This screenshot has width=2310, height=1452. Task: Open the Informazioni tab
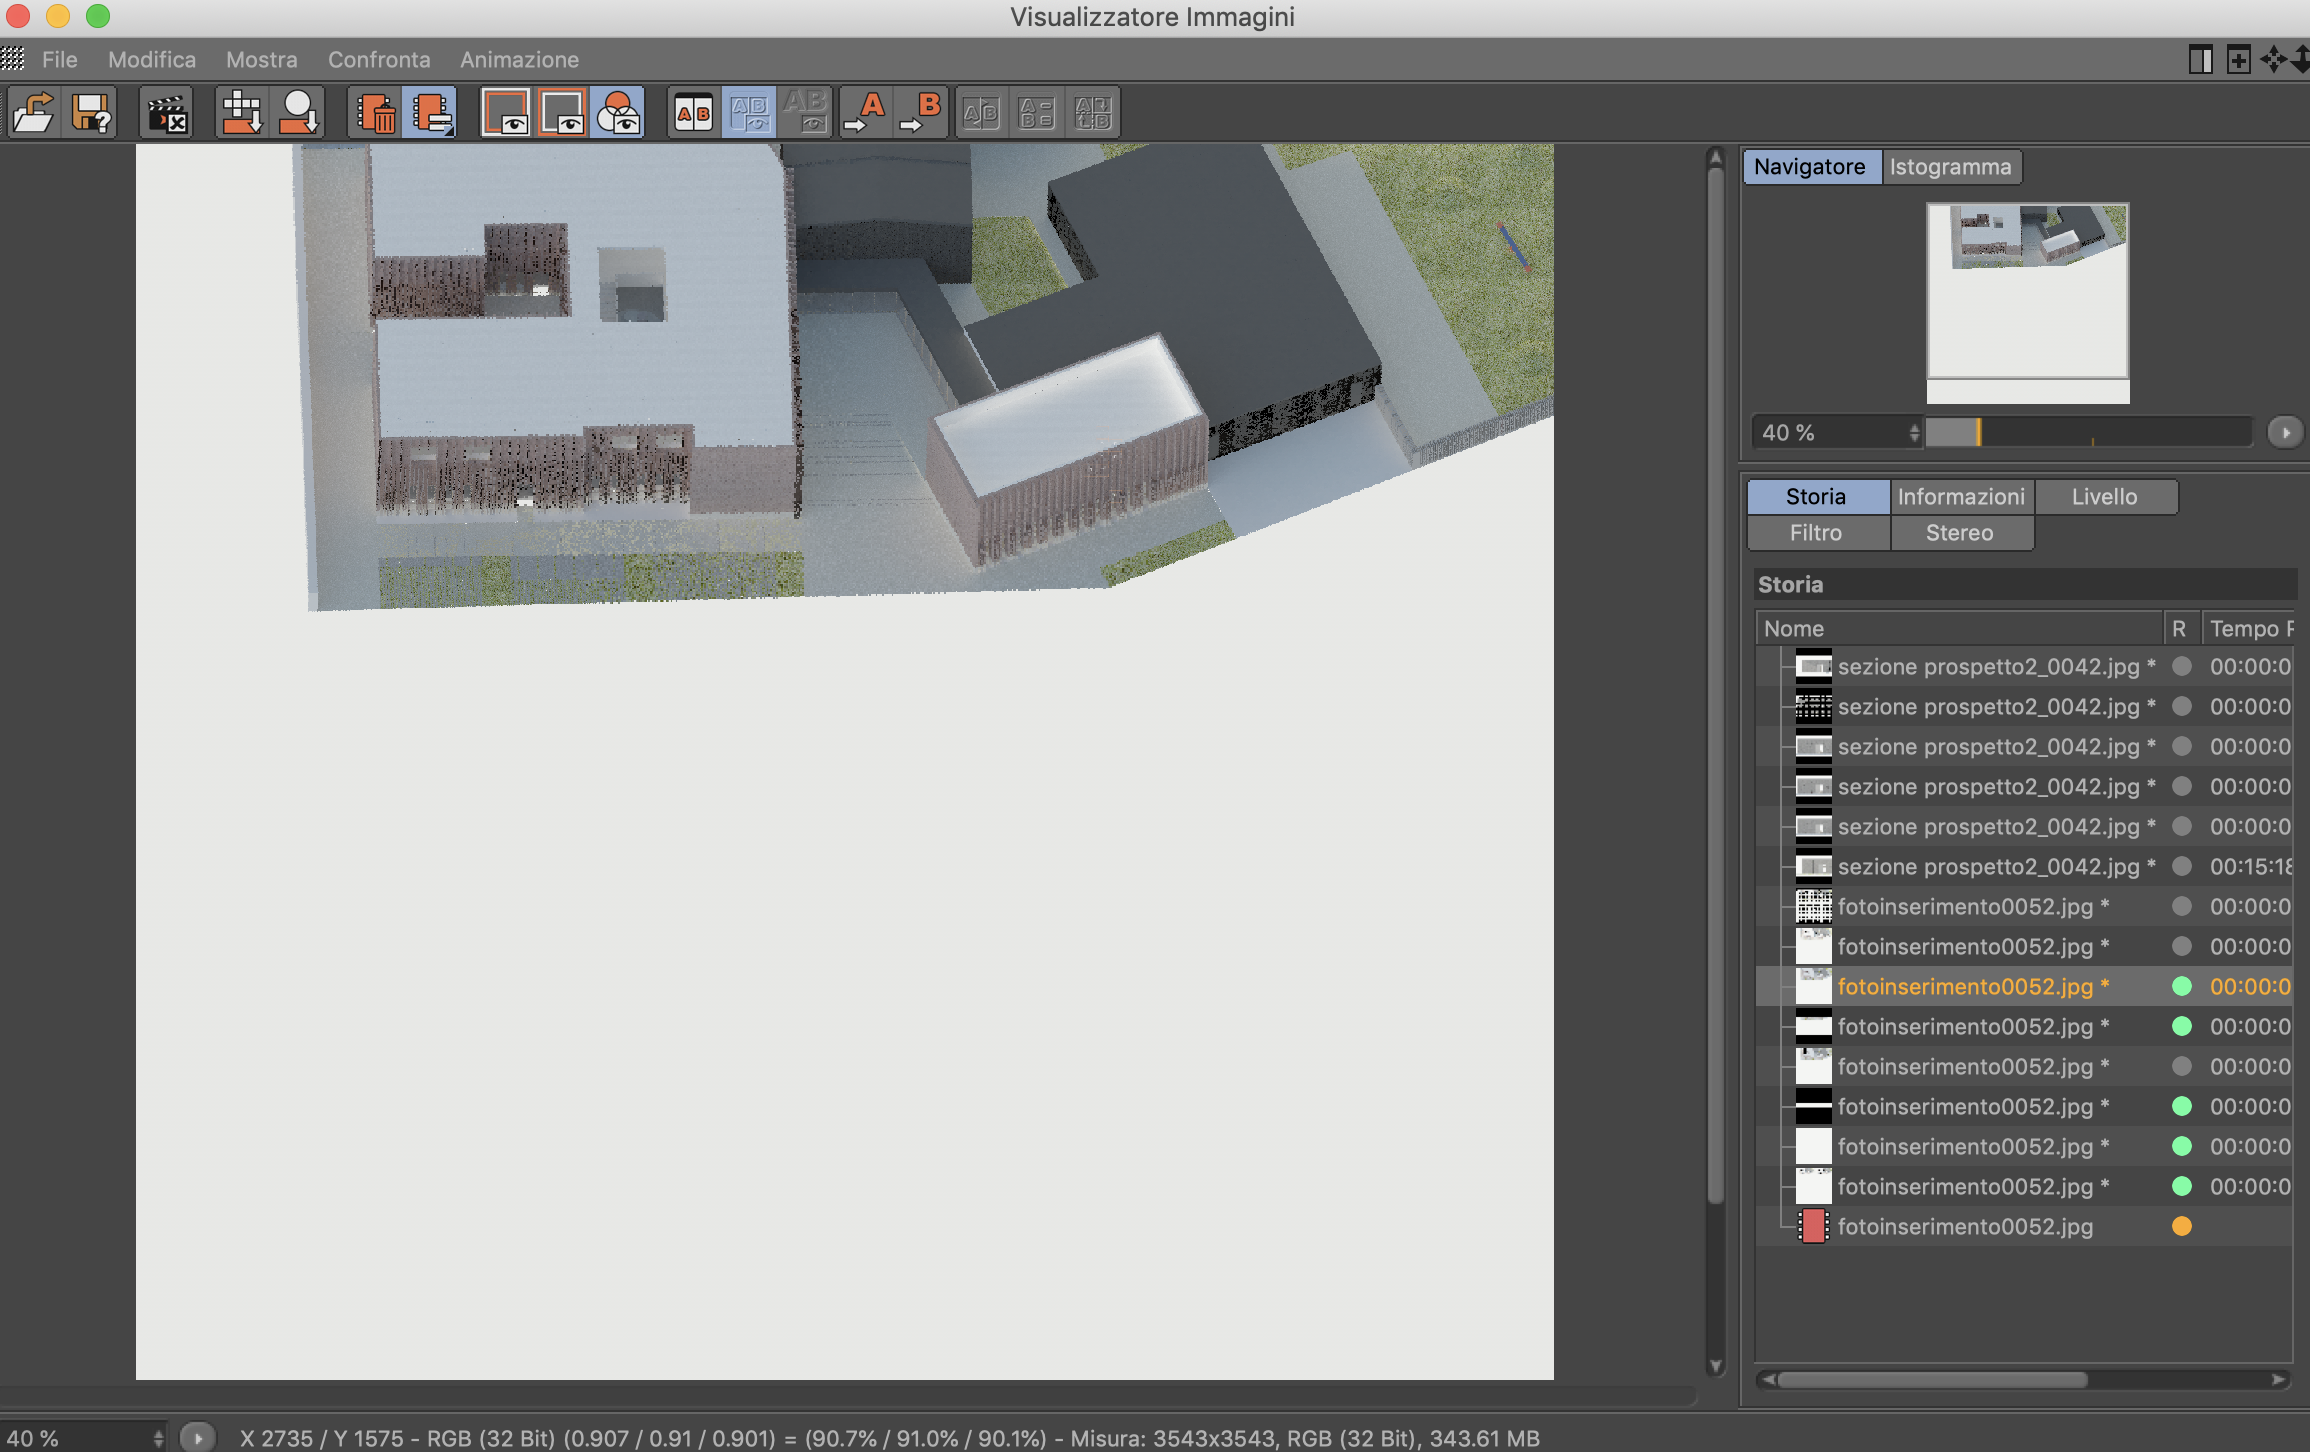coord(1960,497)
